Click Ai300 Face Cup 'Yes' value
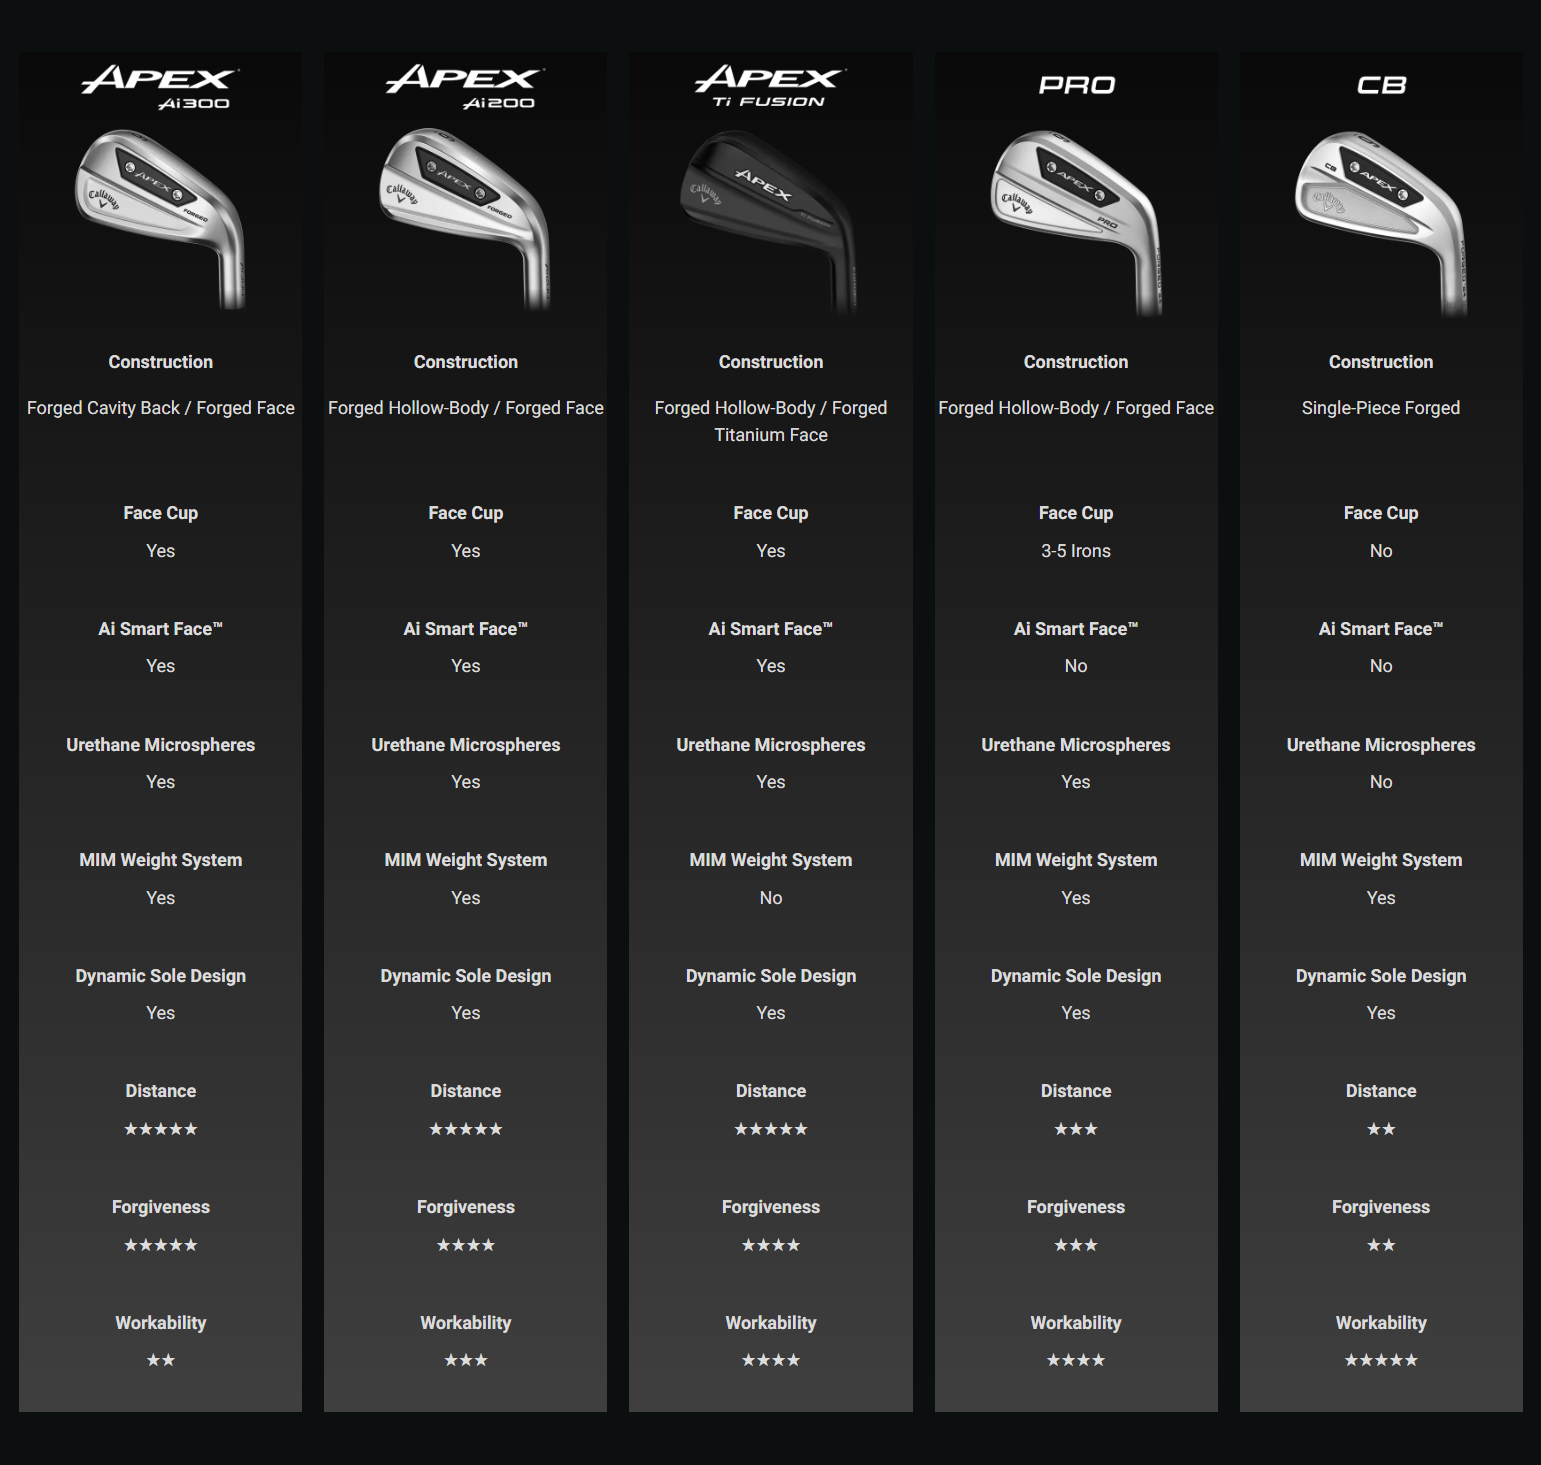Image resolution: width=1541 pixels, height=1465 pixels. click(x=161, y=551)
